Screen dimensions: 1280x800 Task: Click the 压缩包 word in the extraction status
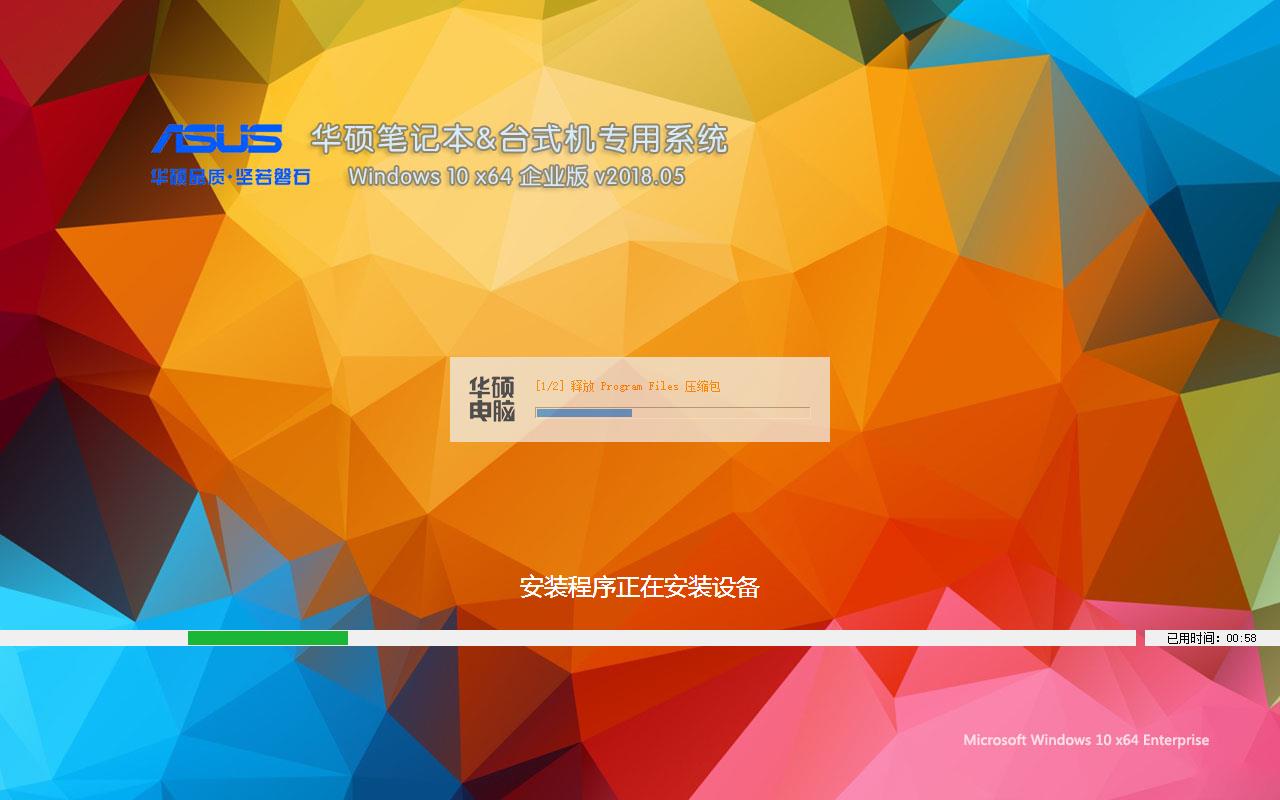click(702, 386)
